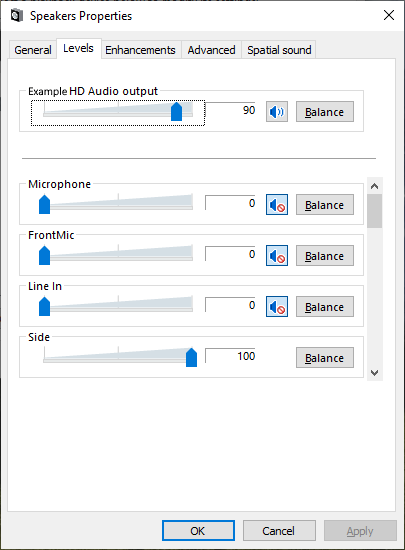405x550 pixels.
Task: Open the Spatial sound tab
Action: [279, 50]
